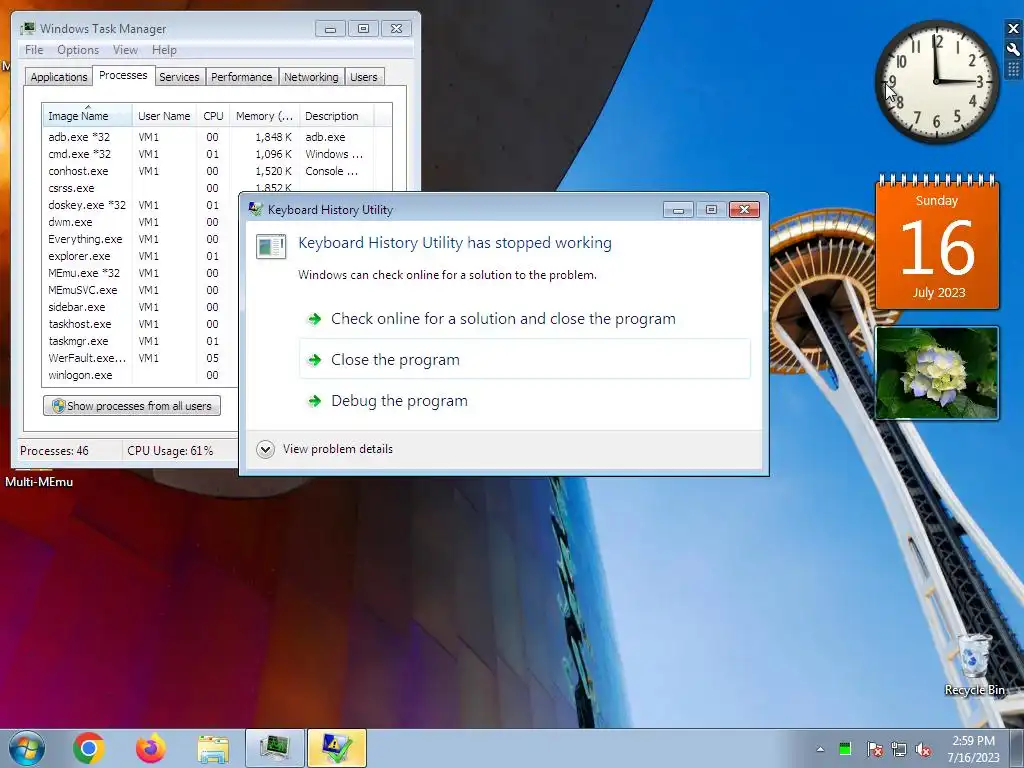Open the Task Manager Help menu
The image size is (1024, 768).
(x=164, y=50)
